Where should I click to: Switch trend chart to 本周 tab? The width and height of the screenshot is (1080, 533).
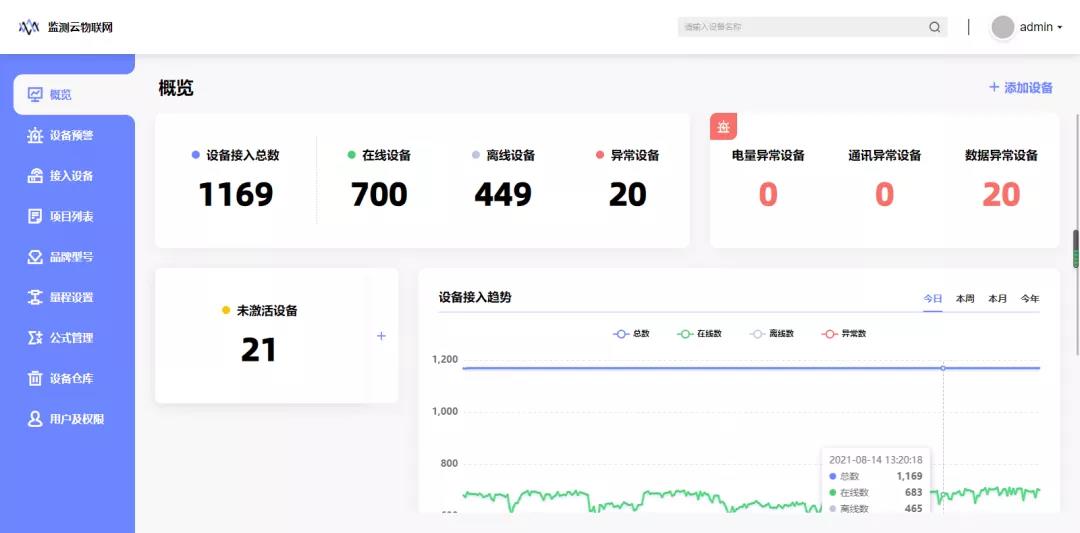[965, 299]
